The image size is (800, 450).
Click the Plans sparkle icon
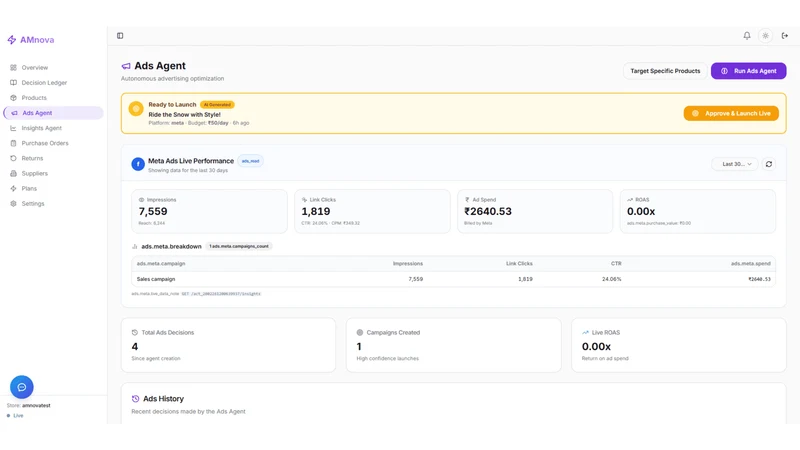pos(13,188)
